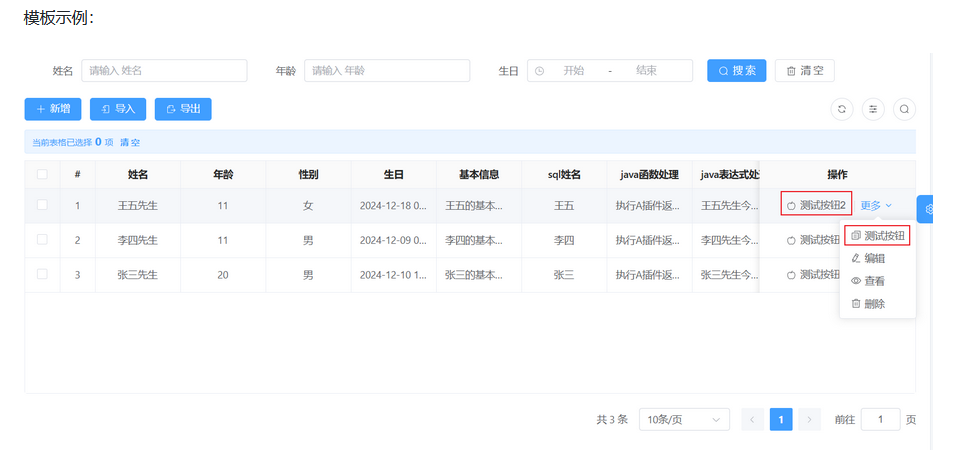Click the 结束 date field
Image resolution: width=954 pixels, height=453 pixels.
coord(646,71)
